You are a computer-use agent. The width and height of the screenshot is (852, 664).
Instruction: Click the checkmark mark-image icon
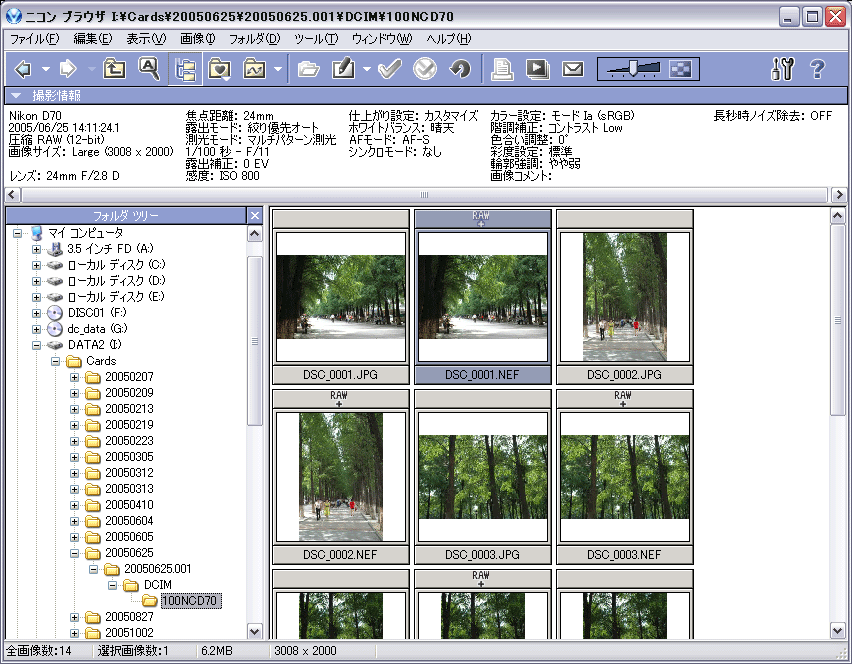pyautogui.click(x=390, y=69)
